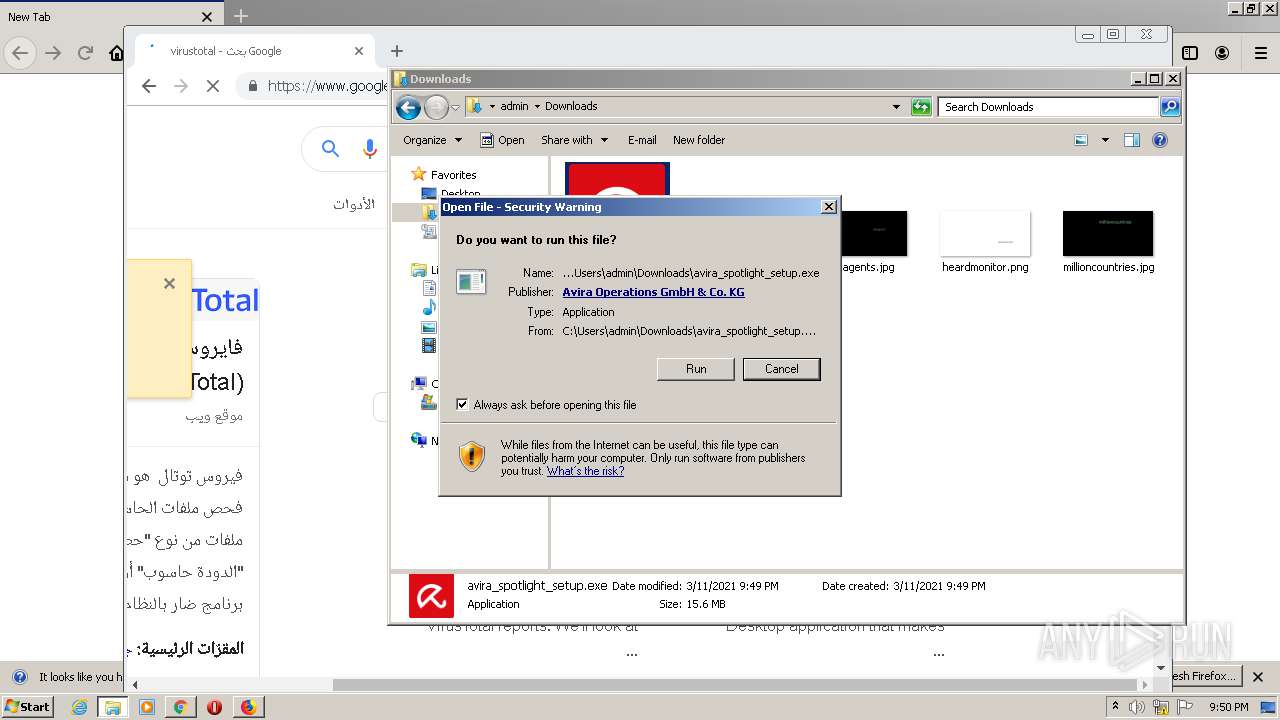
Task: Click the Google voice search microphone
Action: pos(370,149)
